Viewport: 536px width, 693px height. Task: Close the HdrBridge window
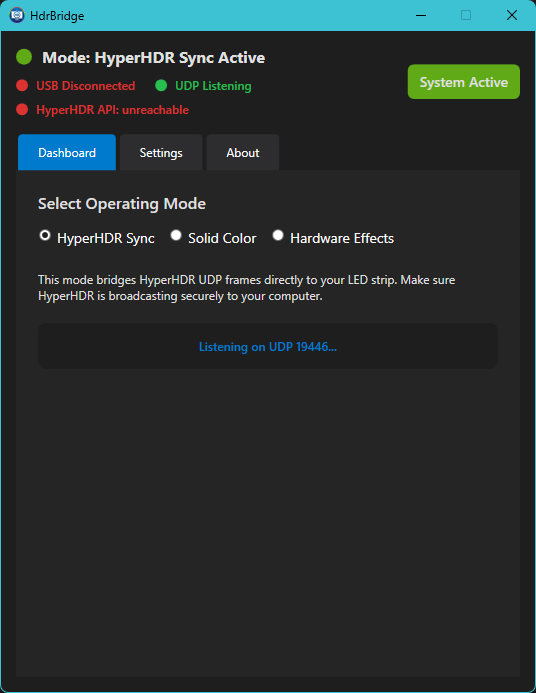(x=512, y=15)
